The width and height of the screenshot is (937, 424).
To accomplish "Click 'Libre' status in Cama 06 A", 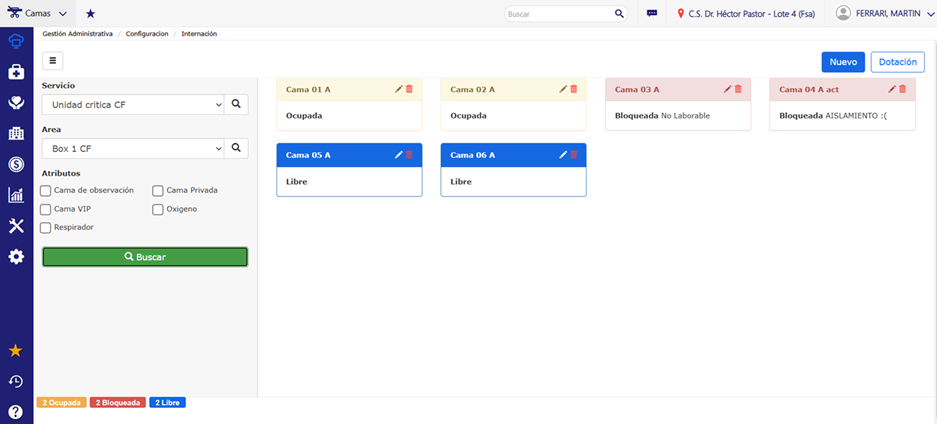I will [461, 182].
